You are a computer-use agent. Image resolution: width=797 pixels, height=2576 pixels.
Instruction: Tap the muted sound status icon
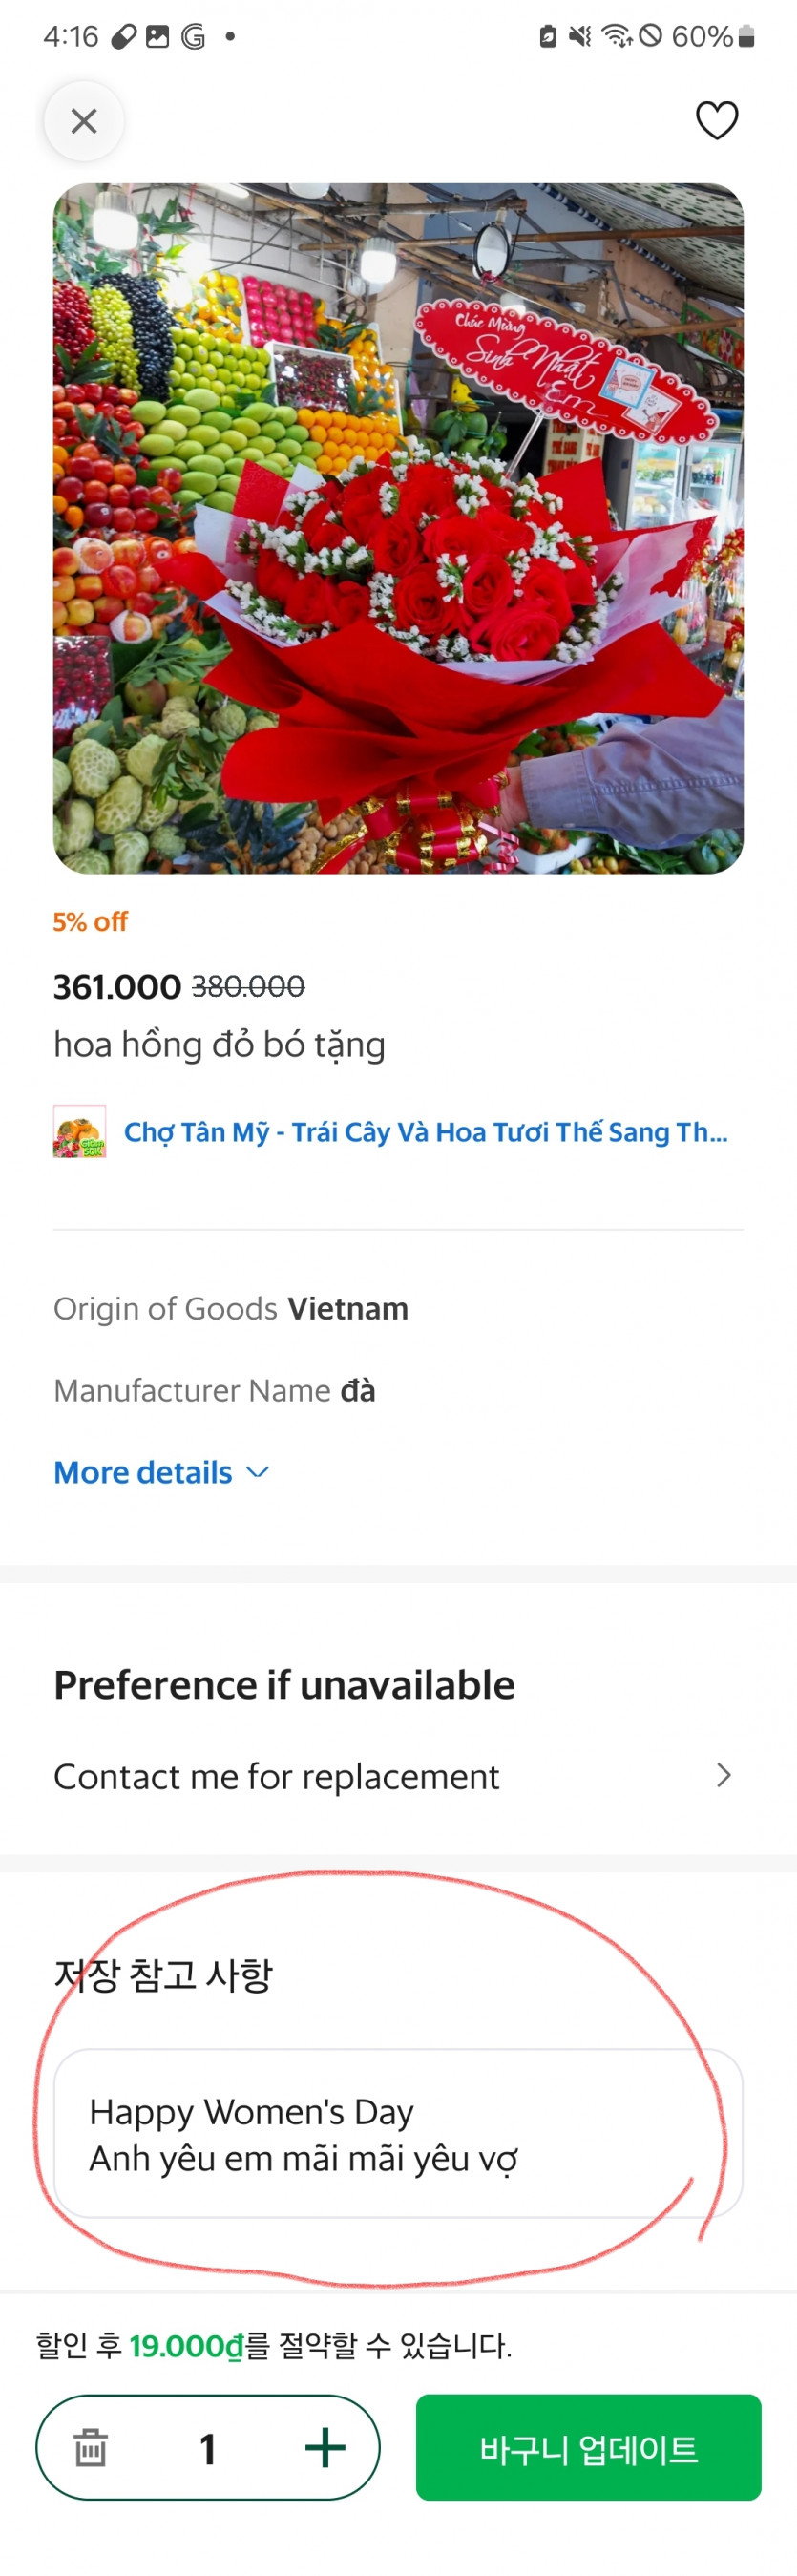pos(580,37)
